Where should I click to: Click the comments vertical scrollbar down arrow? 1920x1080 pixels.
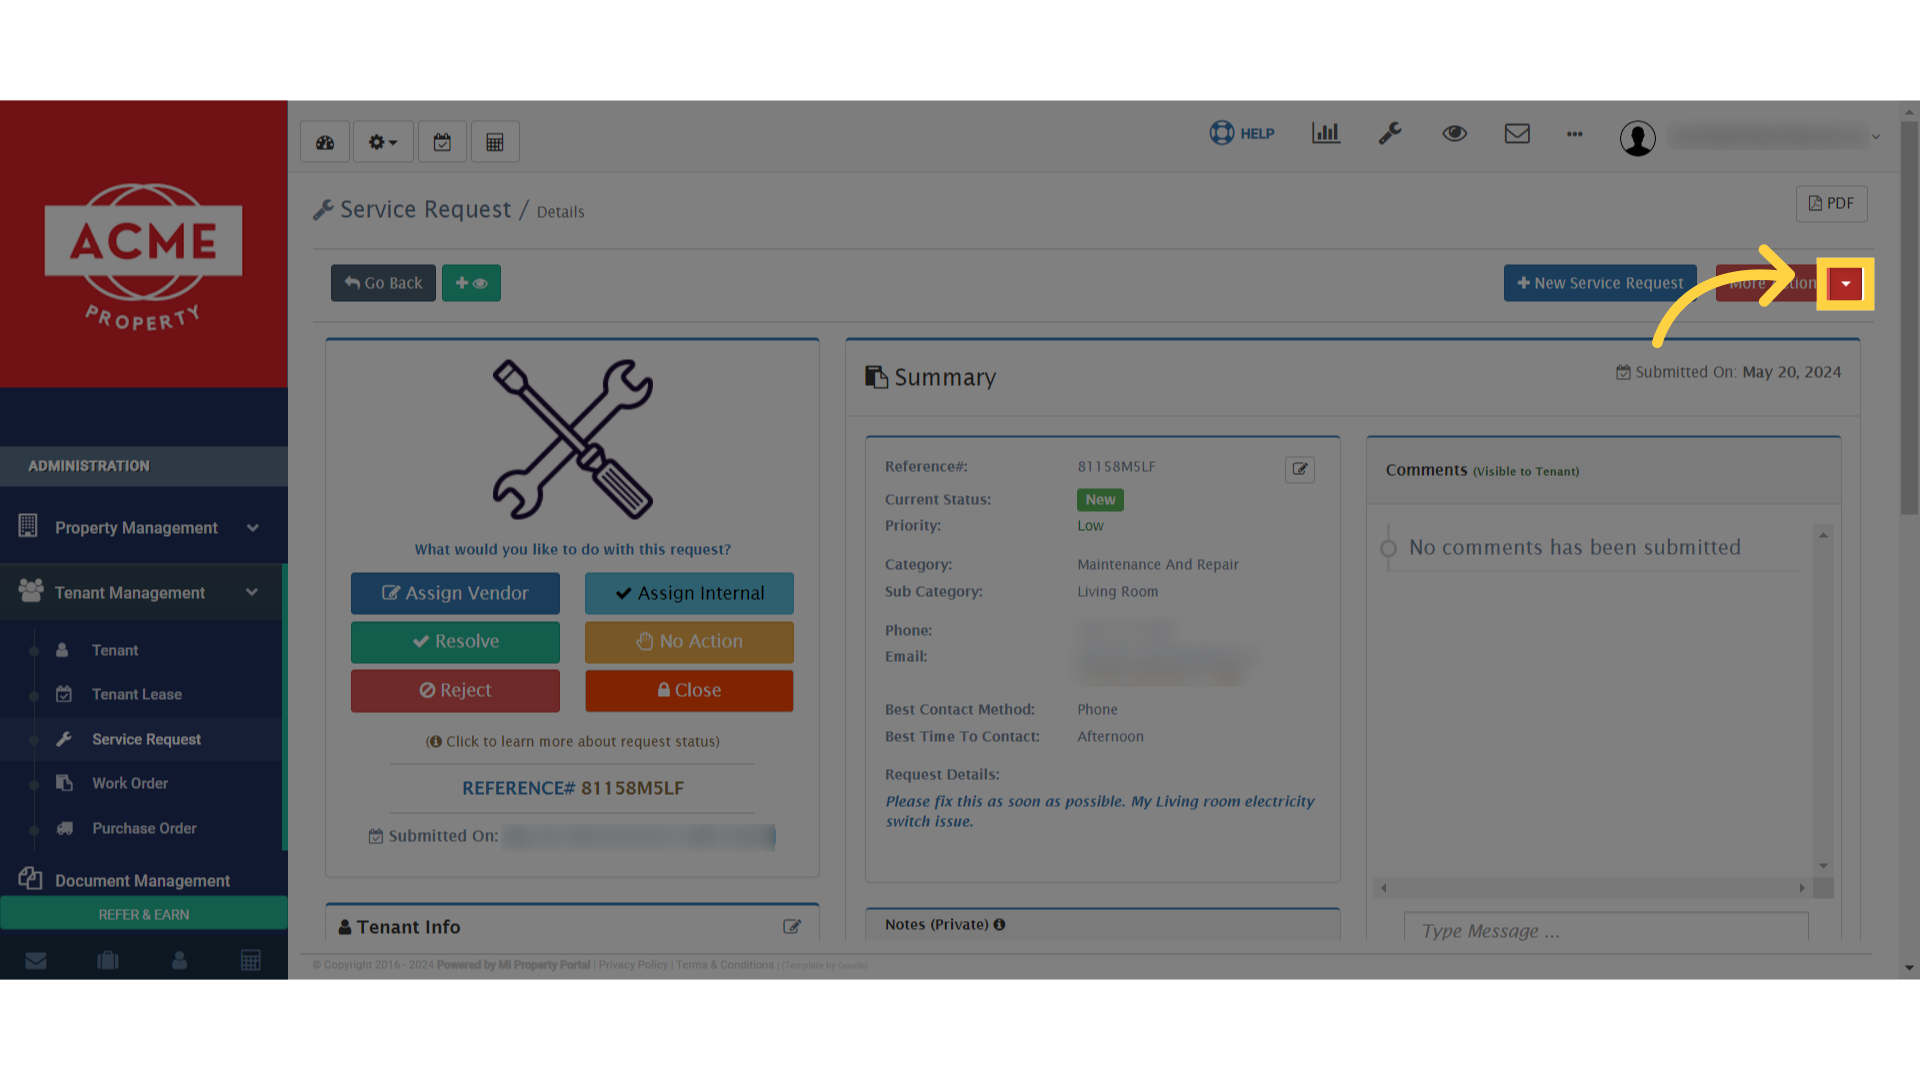click(1823, 866)
